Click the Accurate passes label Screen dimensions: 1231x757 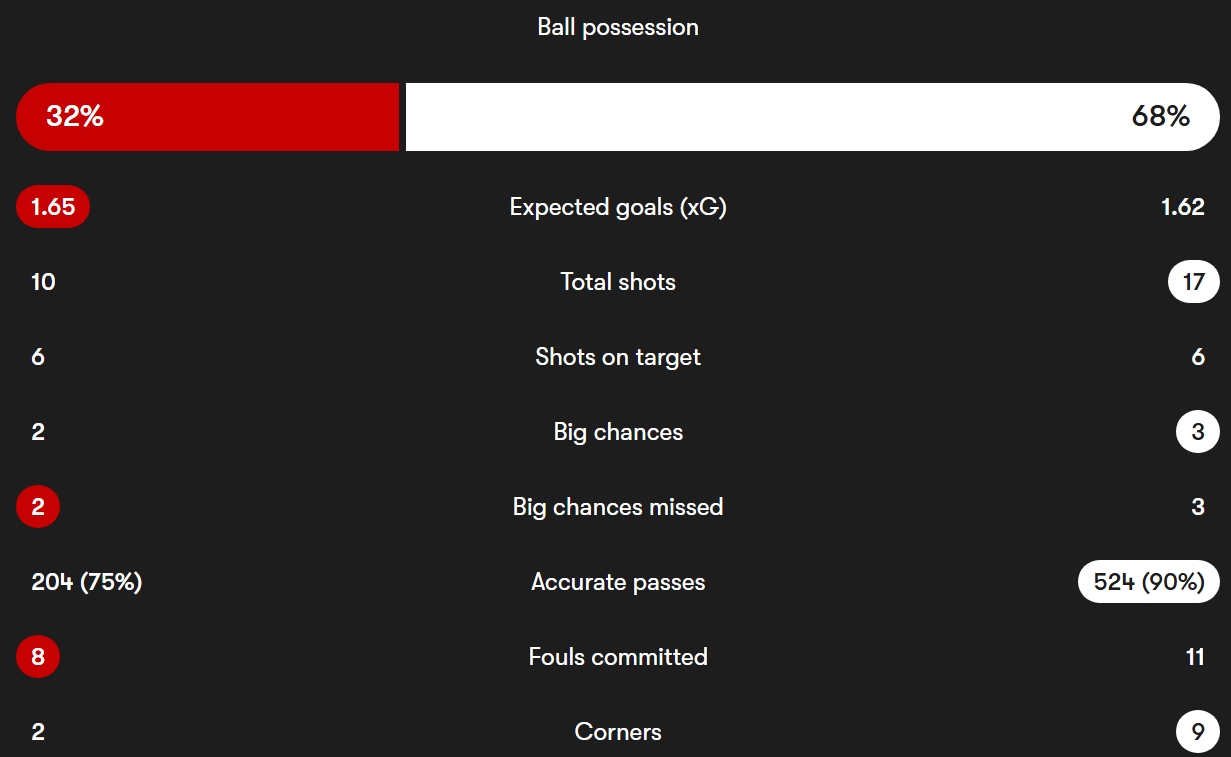click(618, 582)
